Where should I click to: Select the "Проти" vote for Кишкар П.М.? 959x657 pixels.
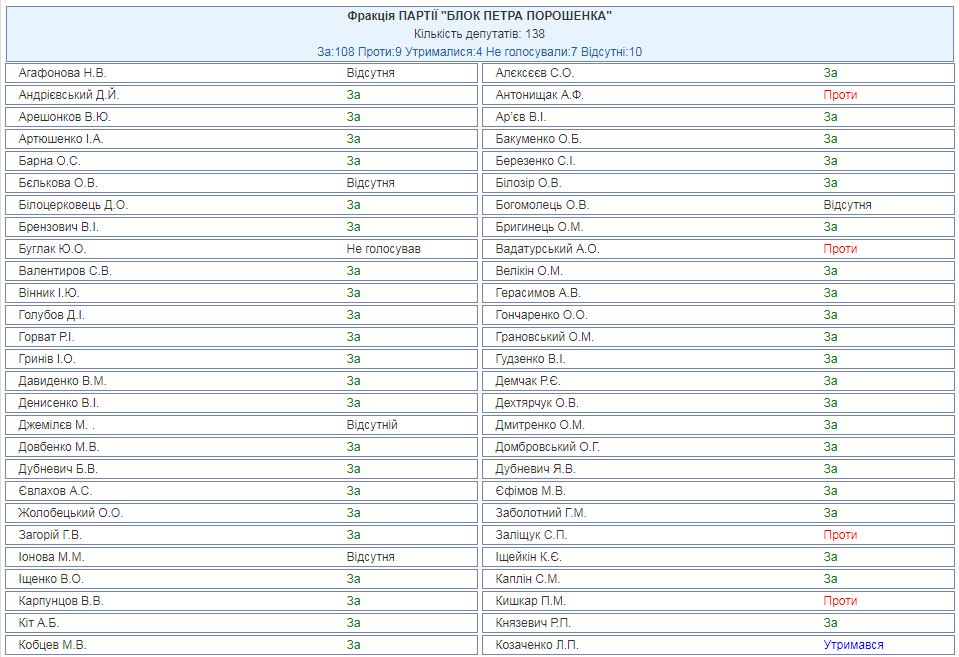[840, 601]
